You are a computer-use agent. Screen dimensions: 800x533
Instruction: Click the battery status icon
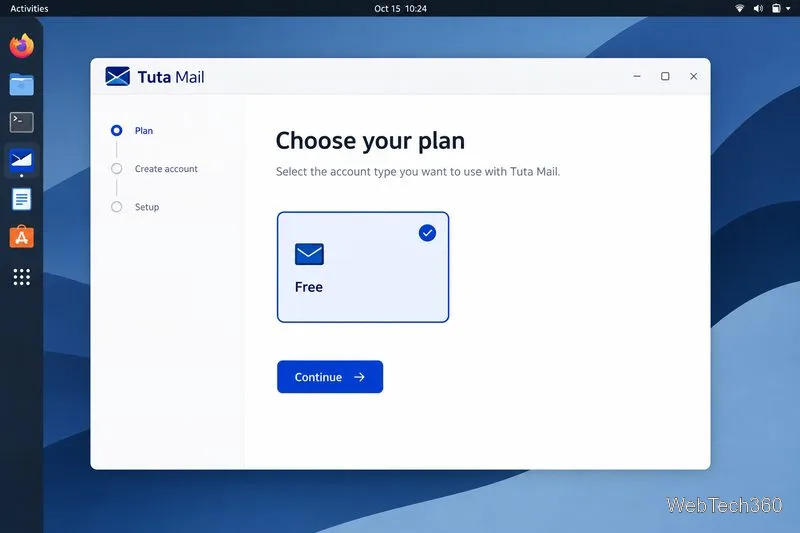point(776,8)
